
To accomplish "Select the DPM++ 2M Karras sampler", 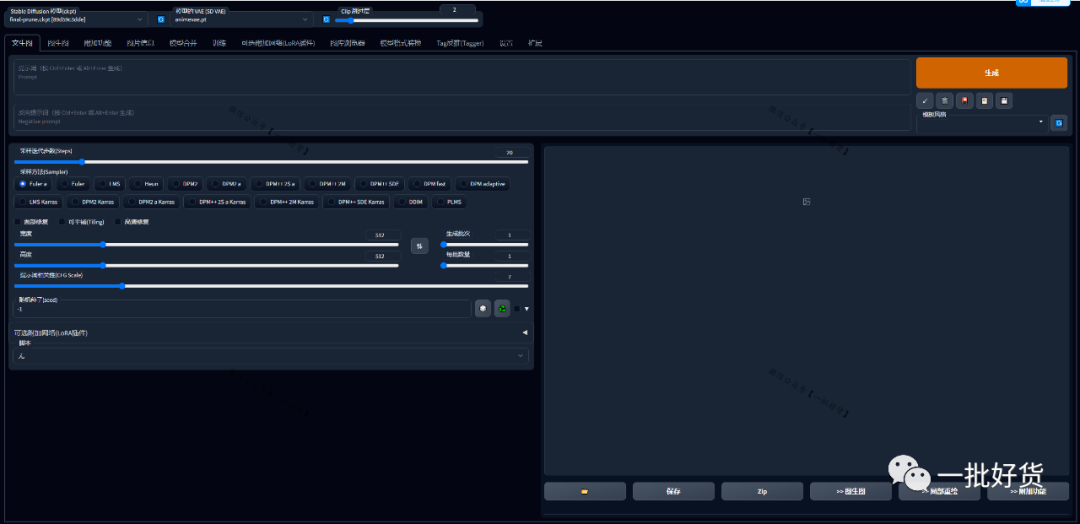I will point(289,202).
